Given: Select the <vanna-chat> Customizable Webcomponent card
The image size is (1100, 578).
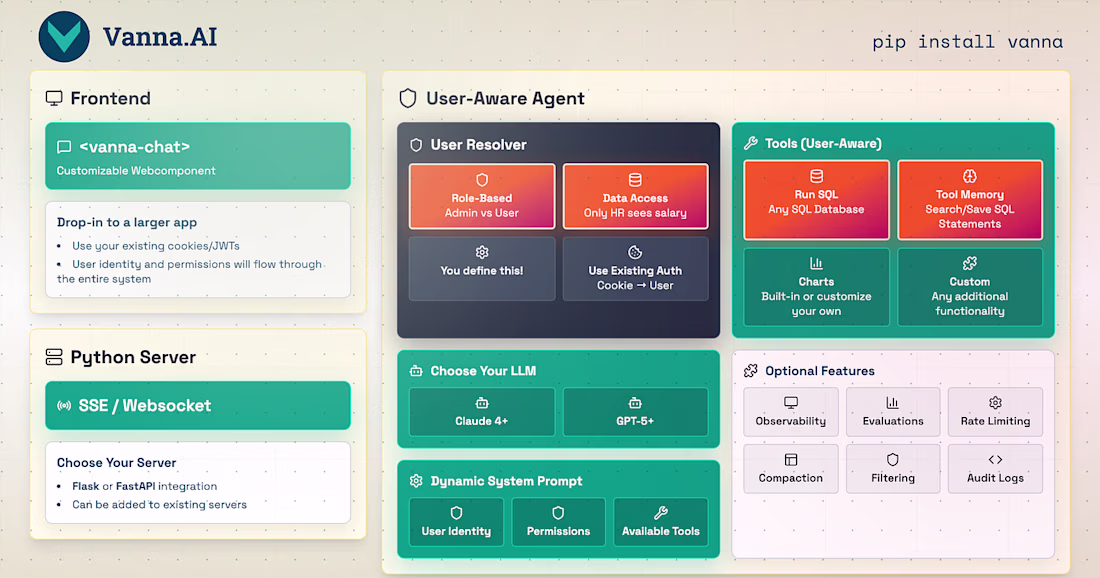Looking at the screenshot, I should [198, 156].
